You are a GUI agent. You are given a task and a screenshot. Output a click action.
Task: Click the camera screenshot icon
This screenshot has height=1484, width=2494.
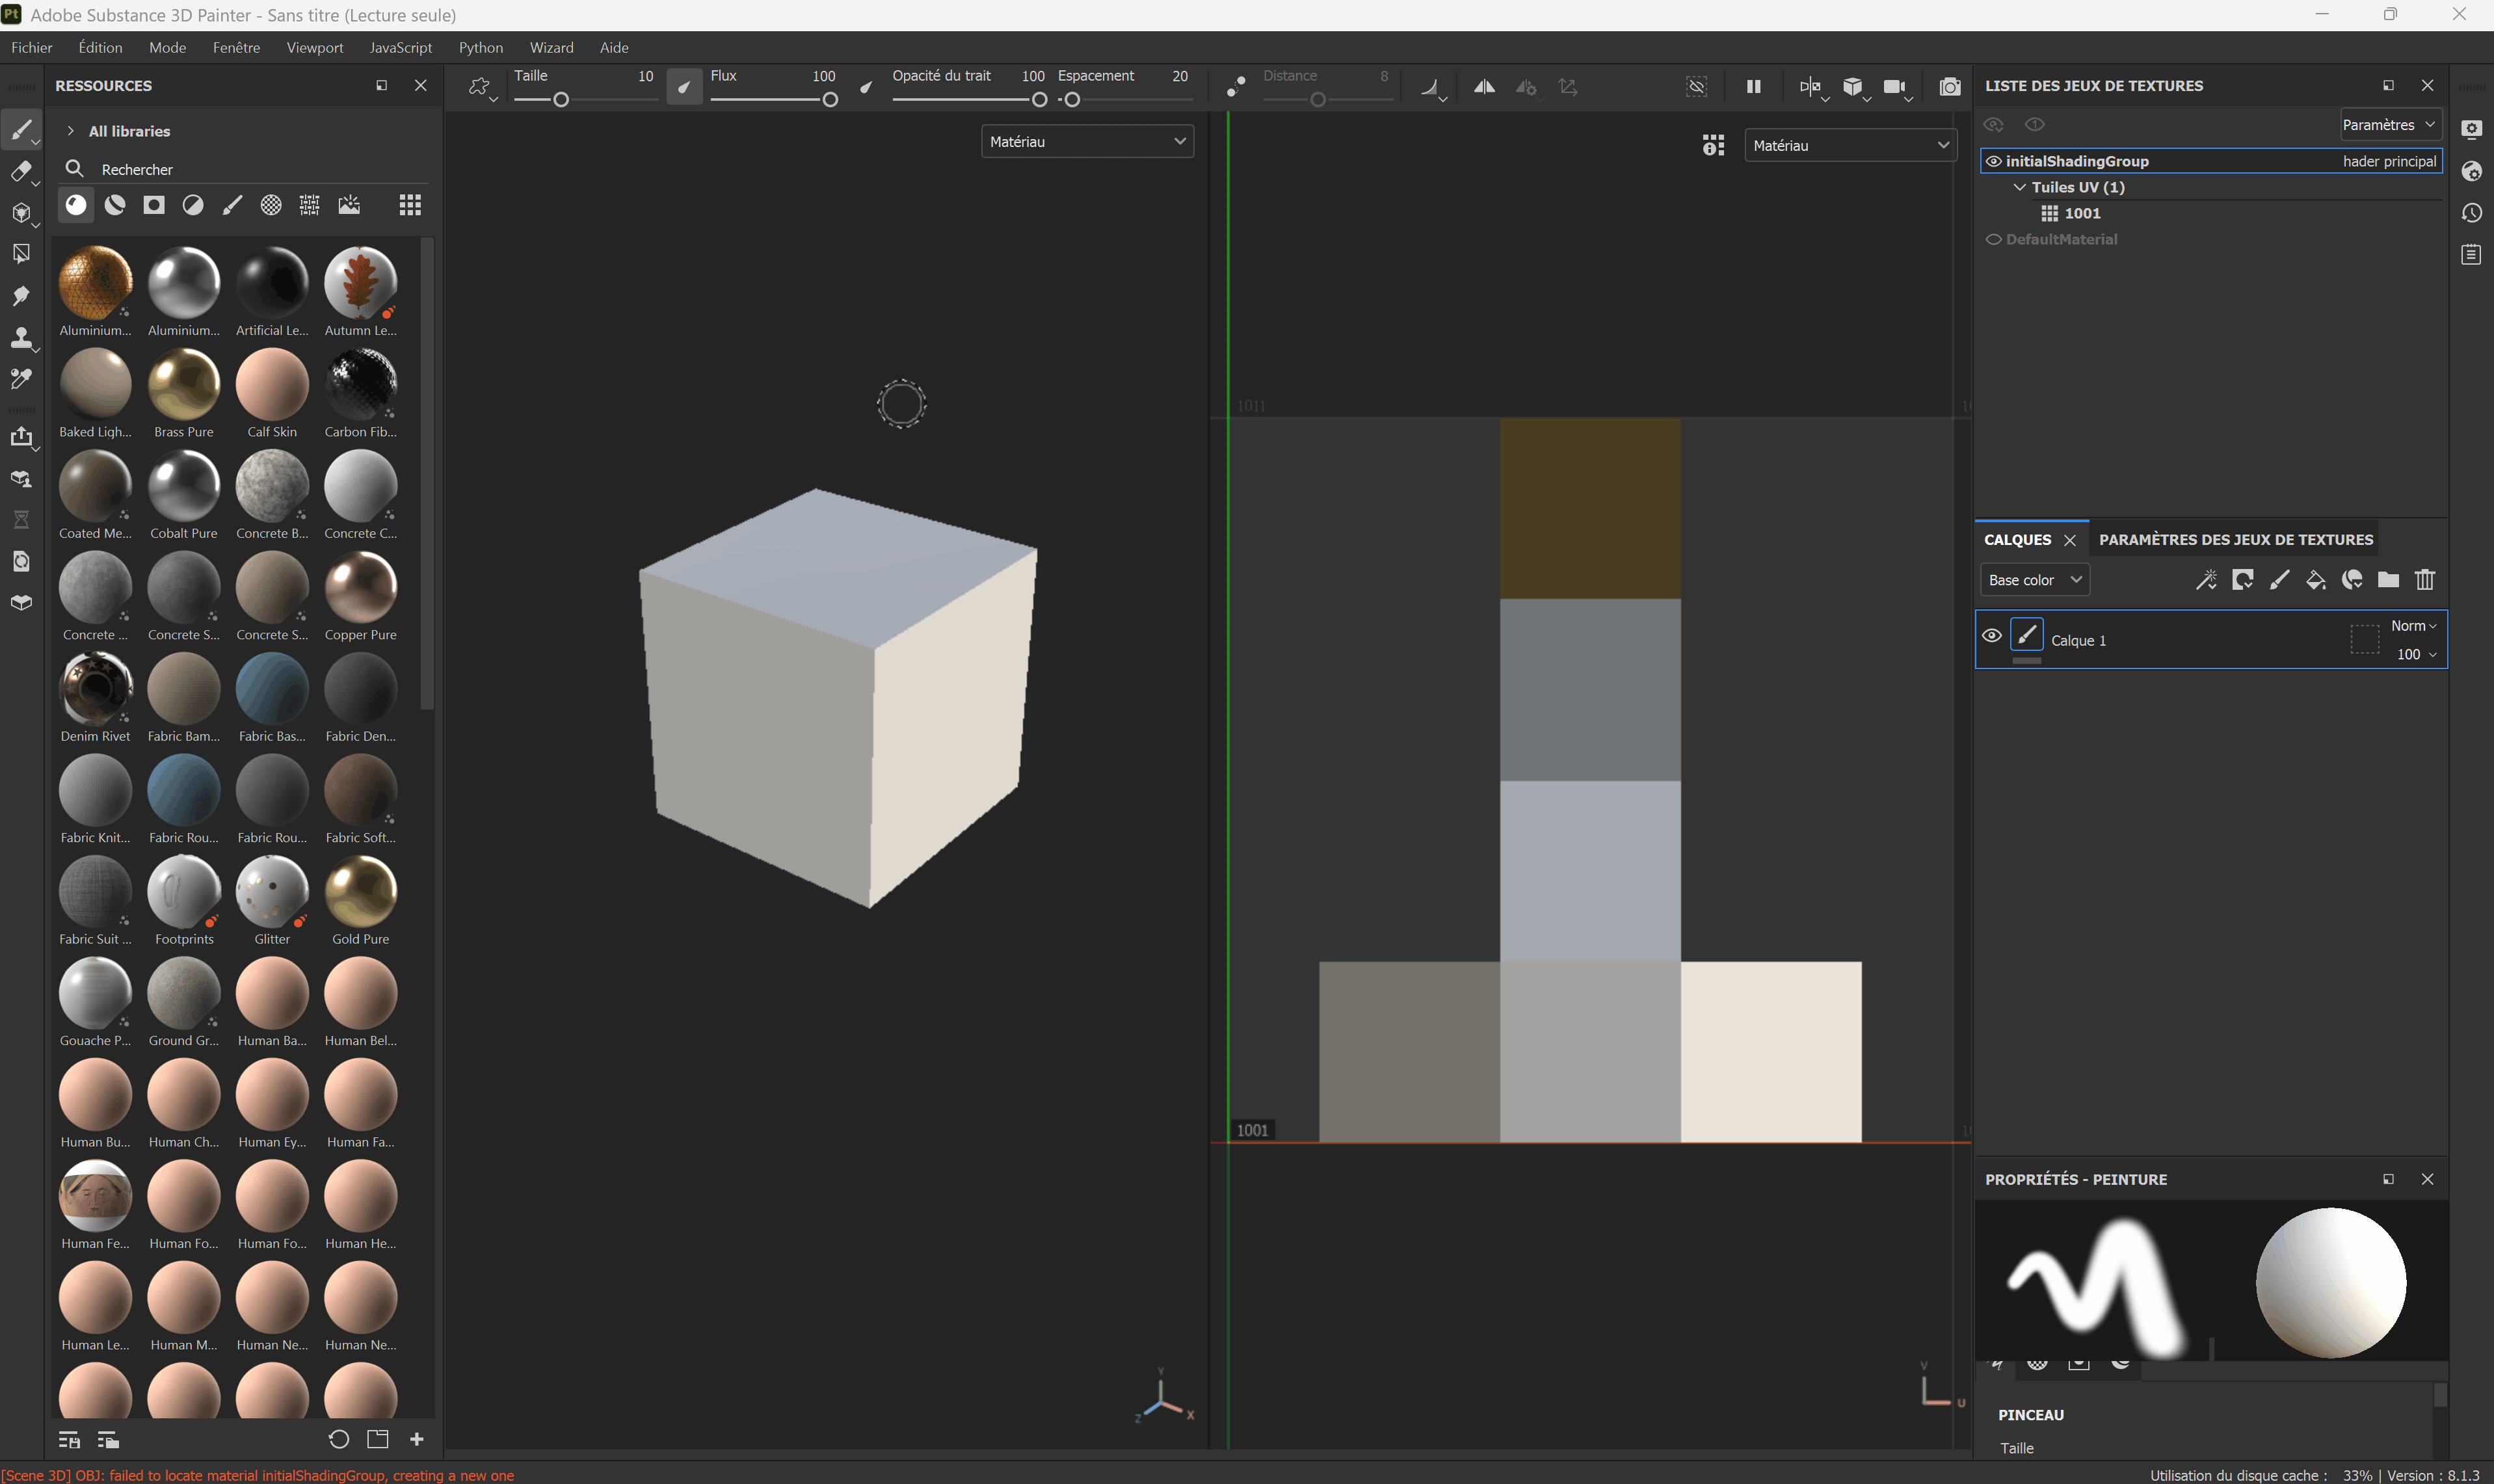pos(1949,87)
